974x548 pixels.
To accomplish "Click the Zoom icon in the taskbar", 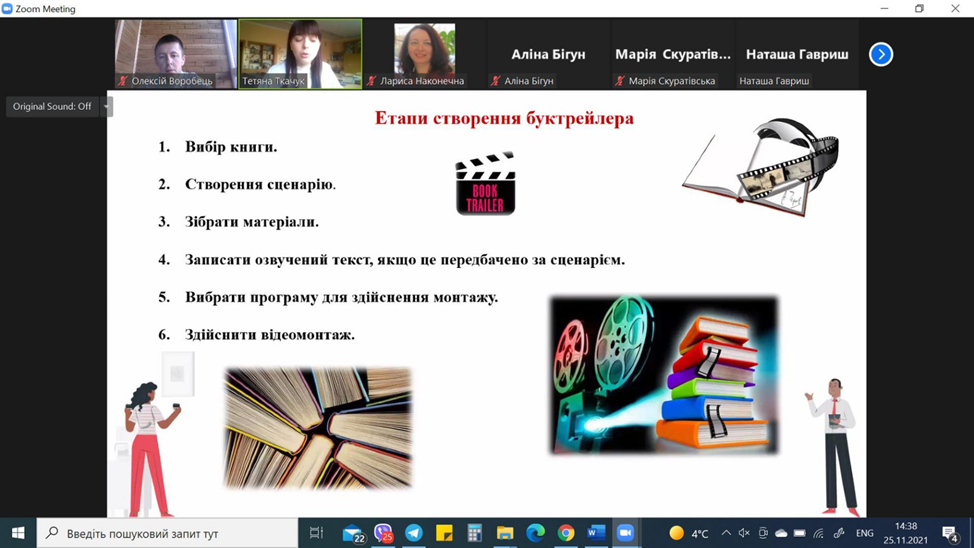I will 626,533.
